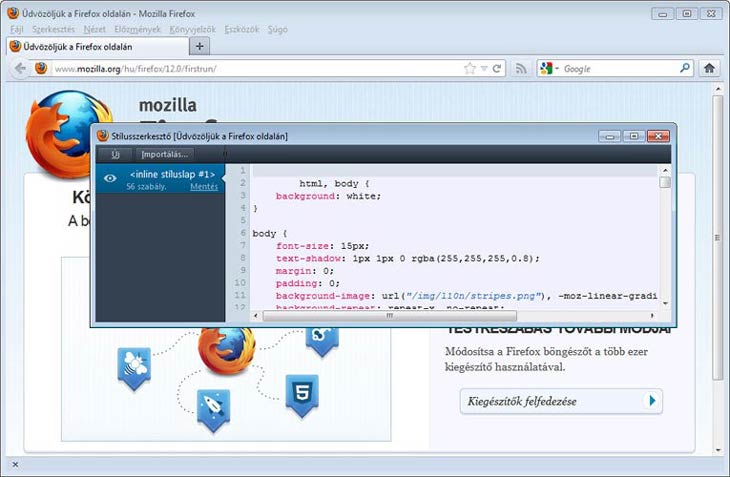Click the '/img/l10n/stripes.png' url text

473,296
